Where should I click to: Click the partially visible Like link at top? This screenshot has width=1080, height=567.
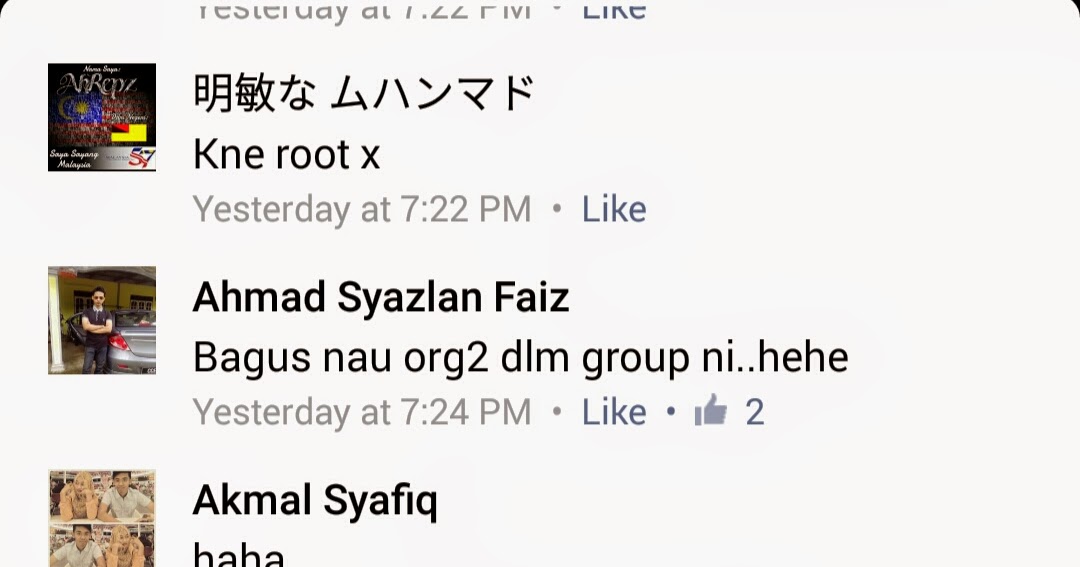pos(614,10)
